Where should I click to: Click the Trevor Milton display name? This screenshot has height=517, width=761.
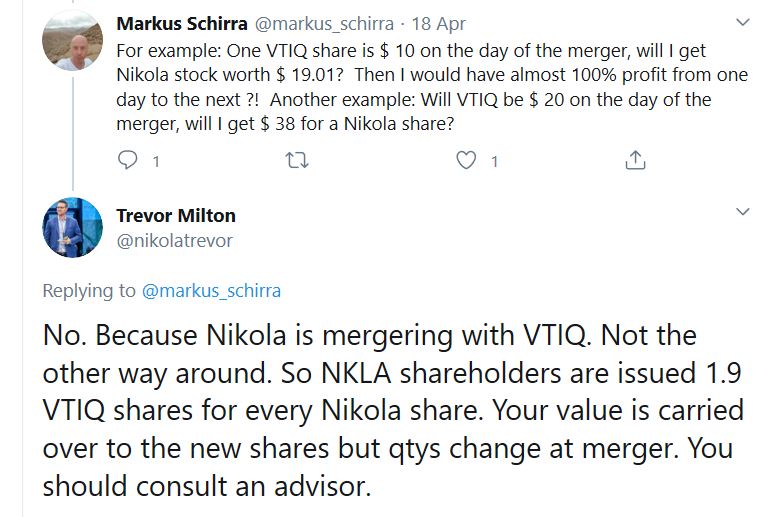(176, 215)
